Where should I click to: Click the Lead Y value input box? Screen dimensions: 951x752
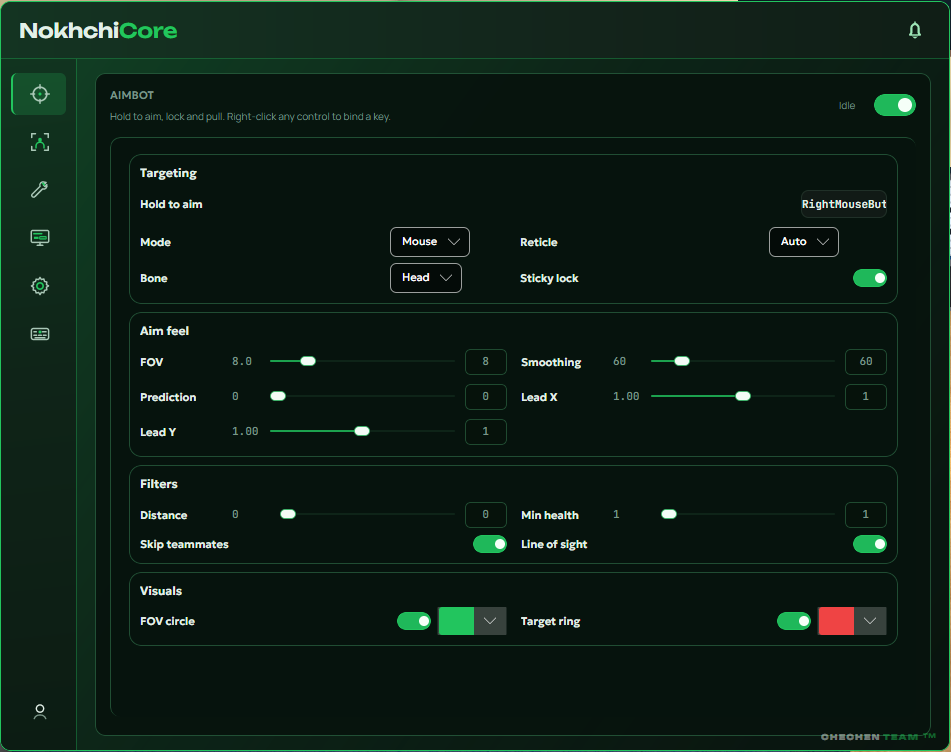click(485, 432)
